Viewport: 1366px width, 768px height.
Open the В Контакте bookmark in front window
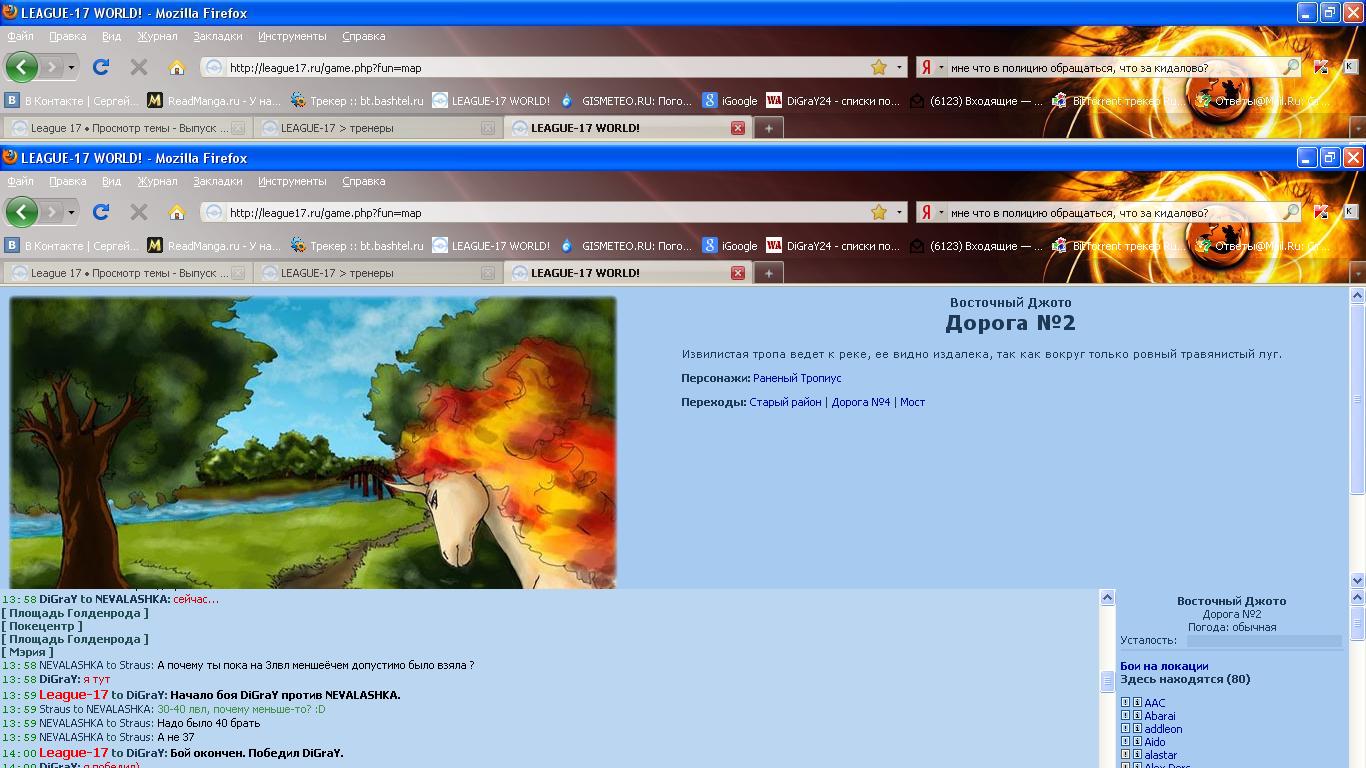(x=72, y=246)
